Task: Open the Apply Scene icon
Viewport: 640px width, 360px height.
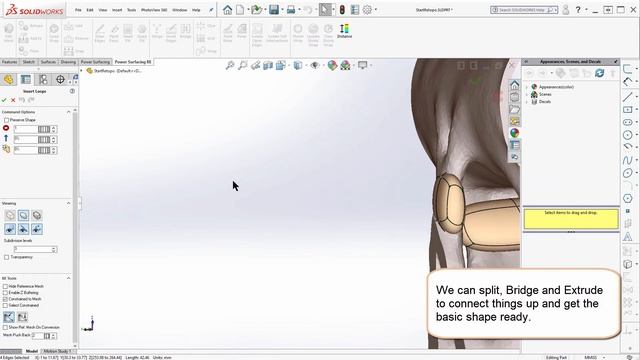Action: (345, 65)
